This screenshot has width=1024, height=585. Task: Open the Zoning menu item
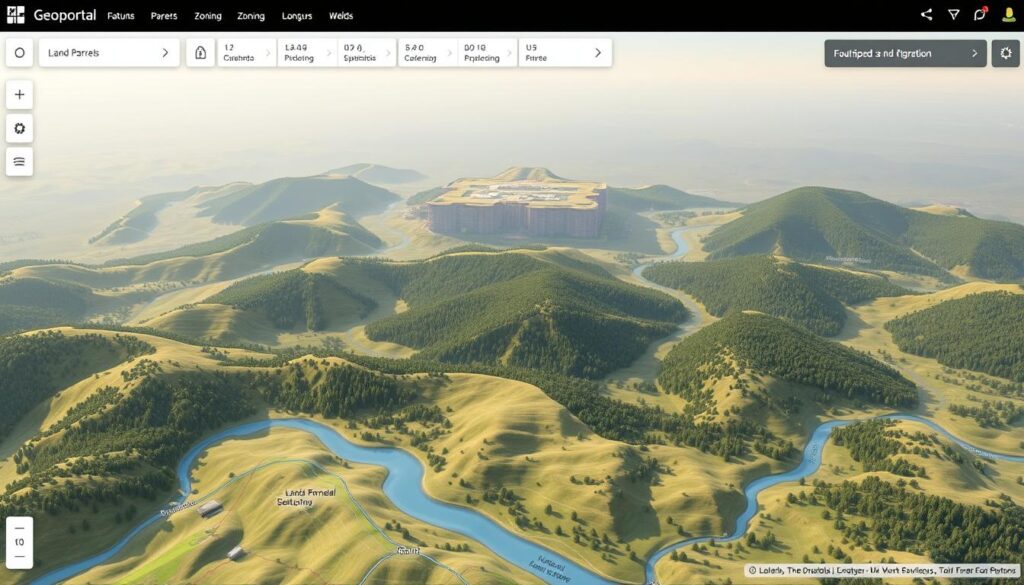point(207,16)
